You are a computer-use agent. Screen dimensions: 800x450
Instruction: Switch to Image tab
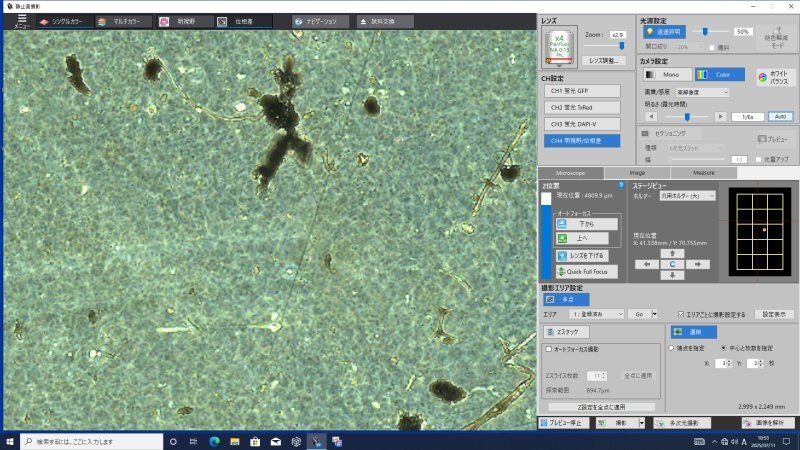(x=637, y=173)
